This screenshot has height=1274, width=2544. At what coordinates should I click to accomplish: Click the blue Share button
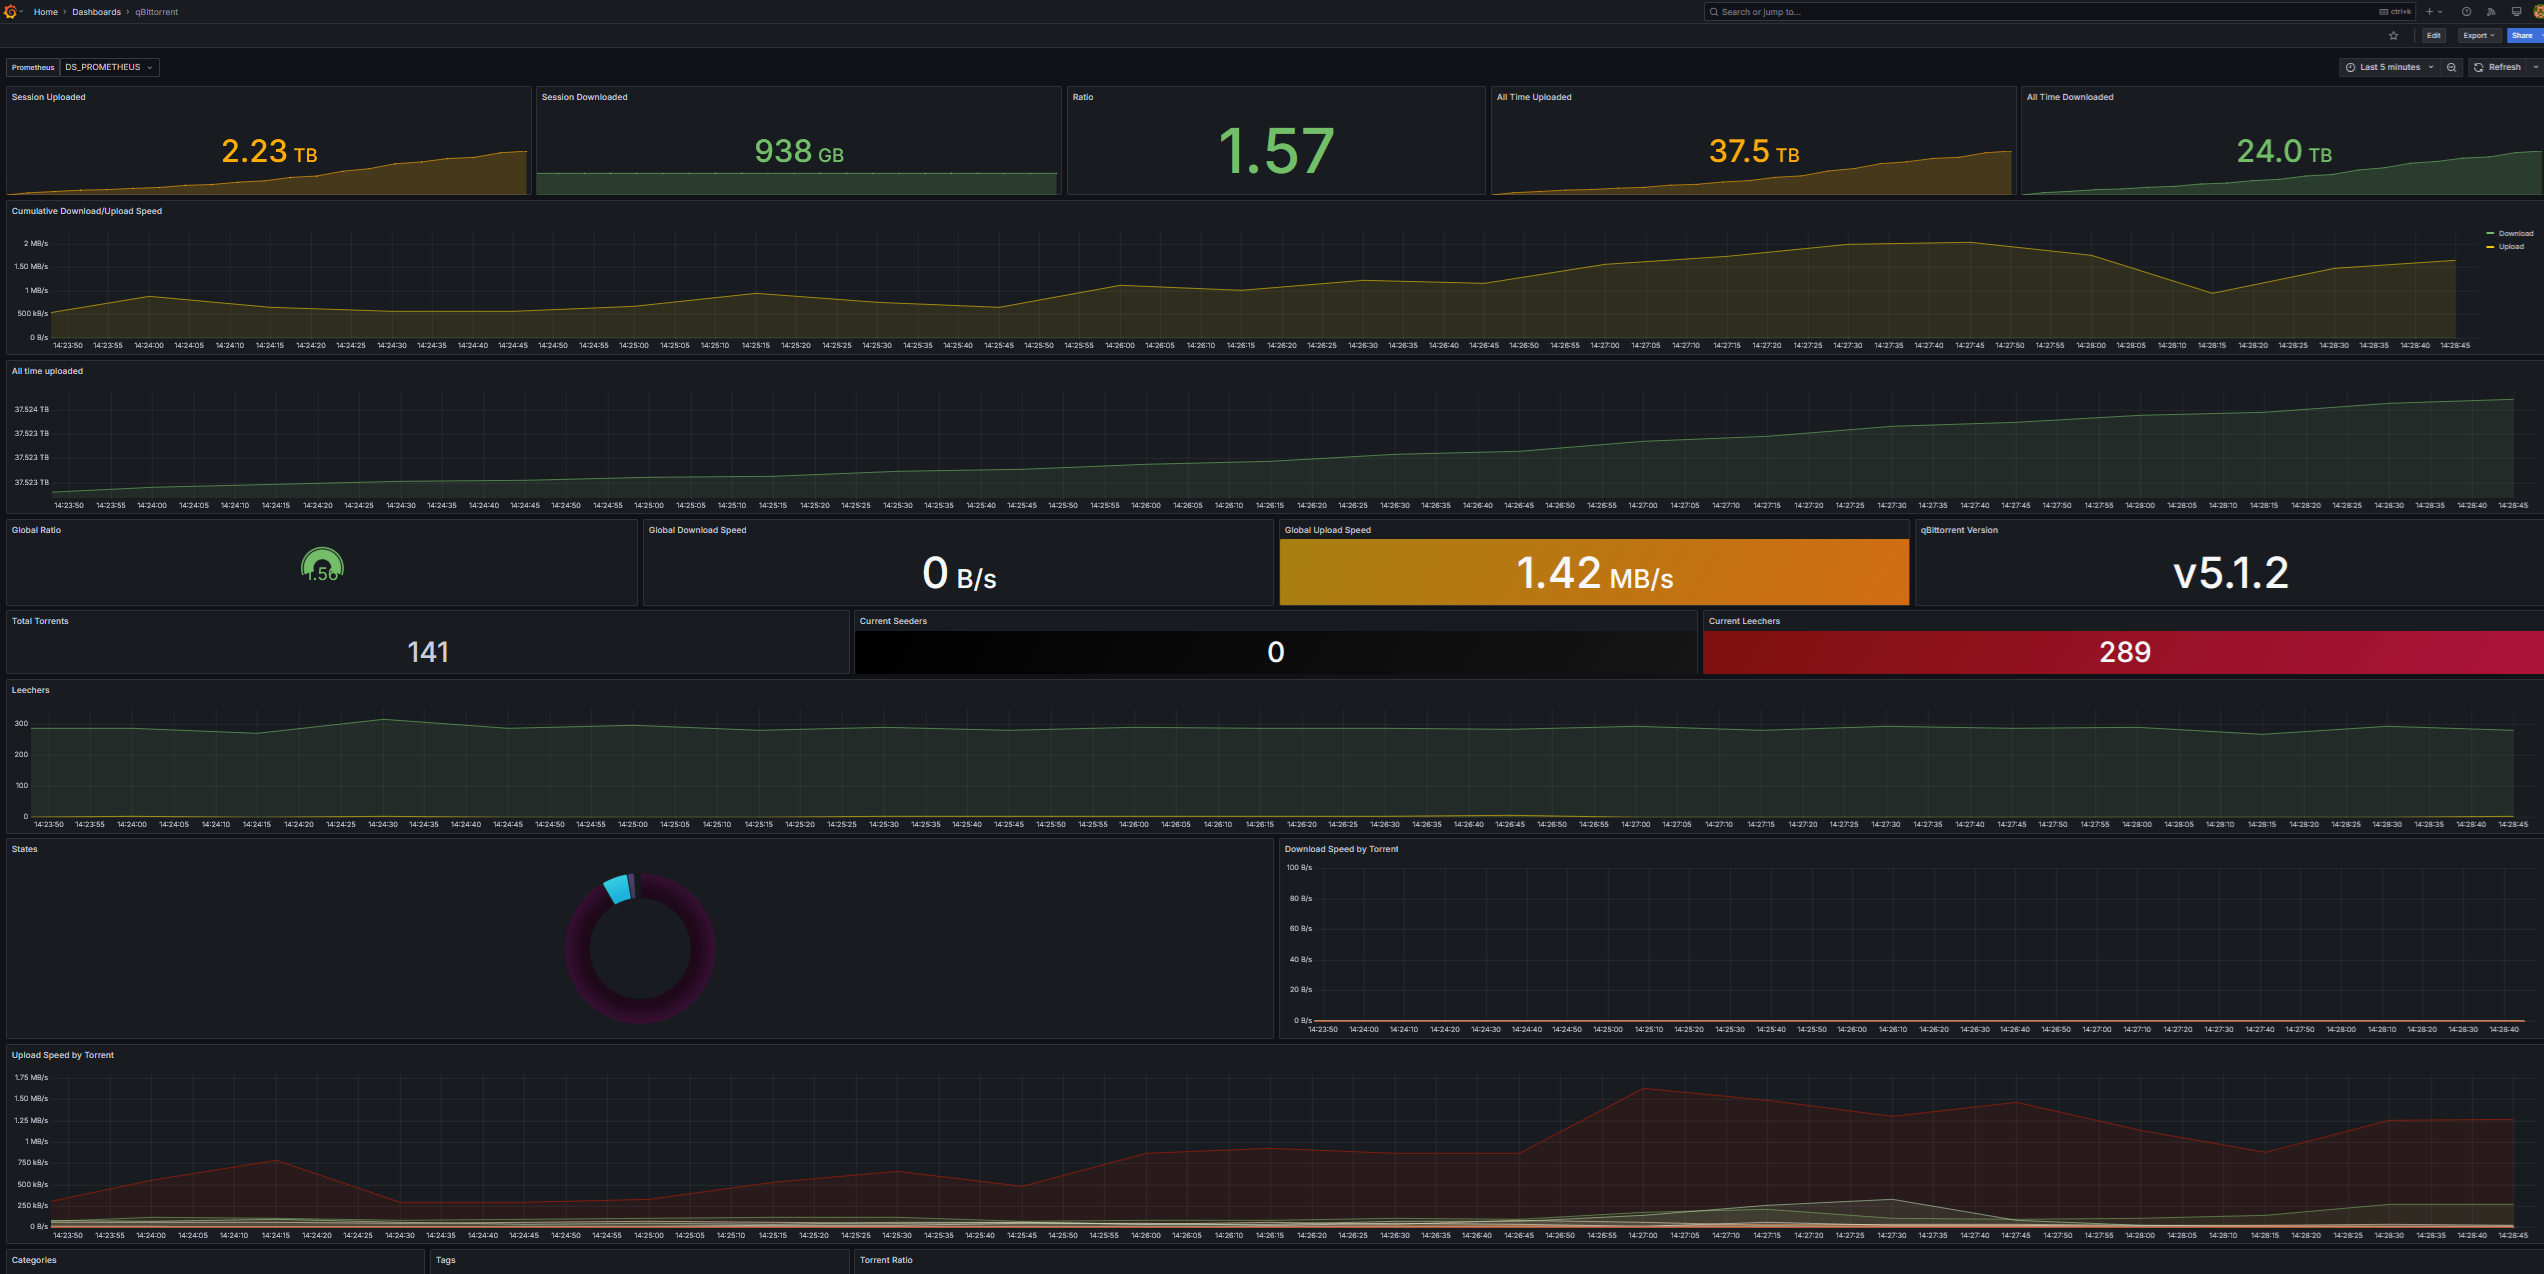[x=2523, y=36]
